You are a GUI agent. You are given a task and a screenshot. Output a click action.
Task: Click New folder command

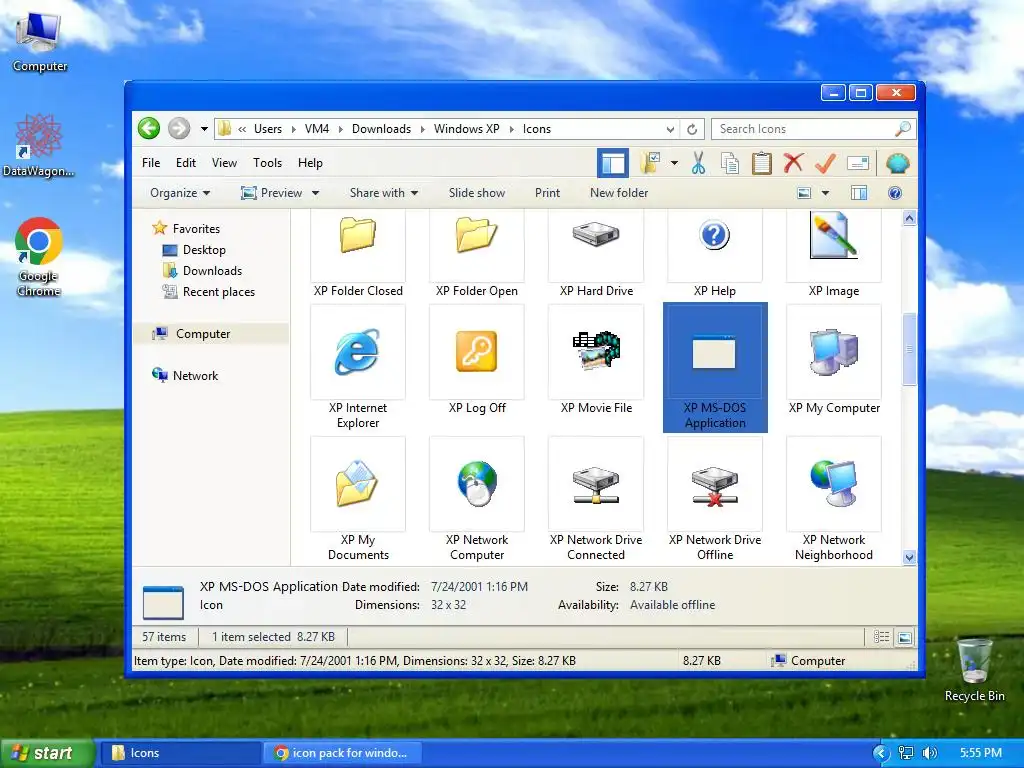pyautogui.click(x=619, y=193)
